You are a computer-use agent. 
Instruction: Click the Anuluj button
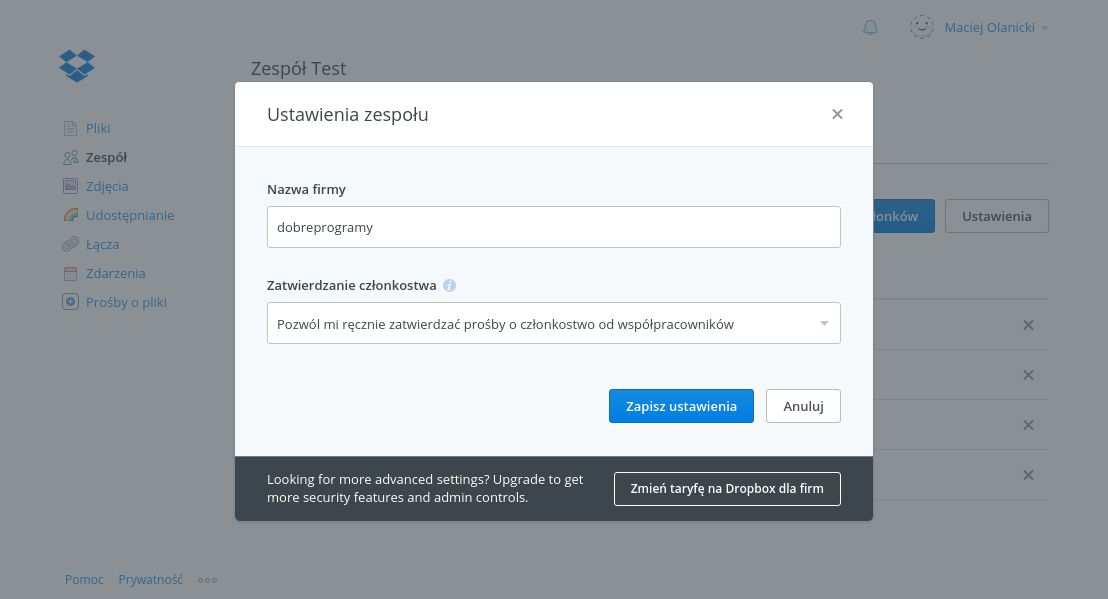point(803,406)
